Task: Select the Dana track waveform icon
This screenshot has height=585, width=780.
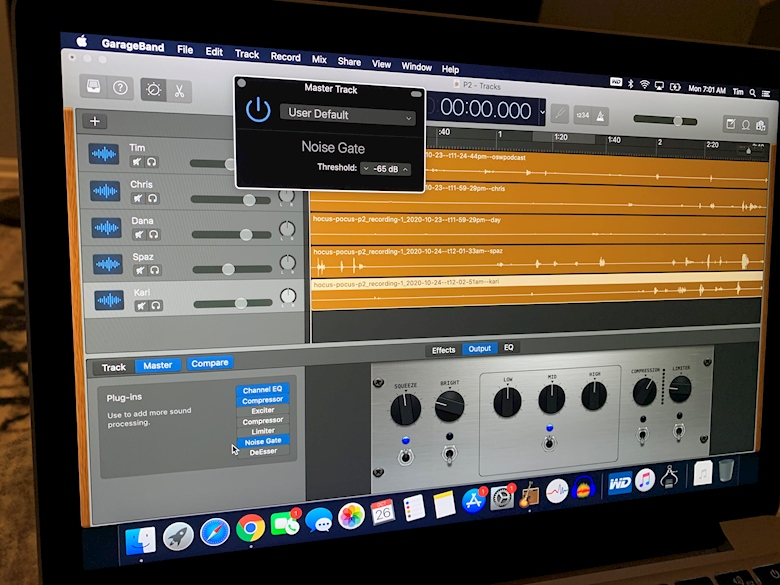Action: [x=106, y=228]
